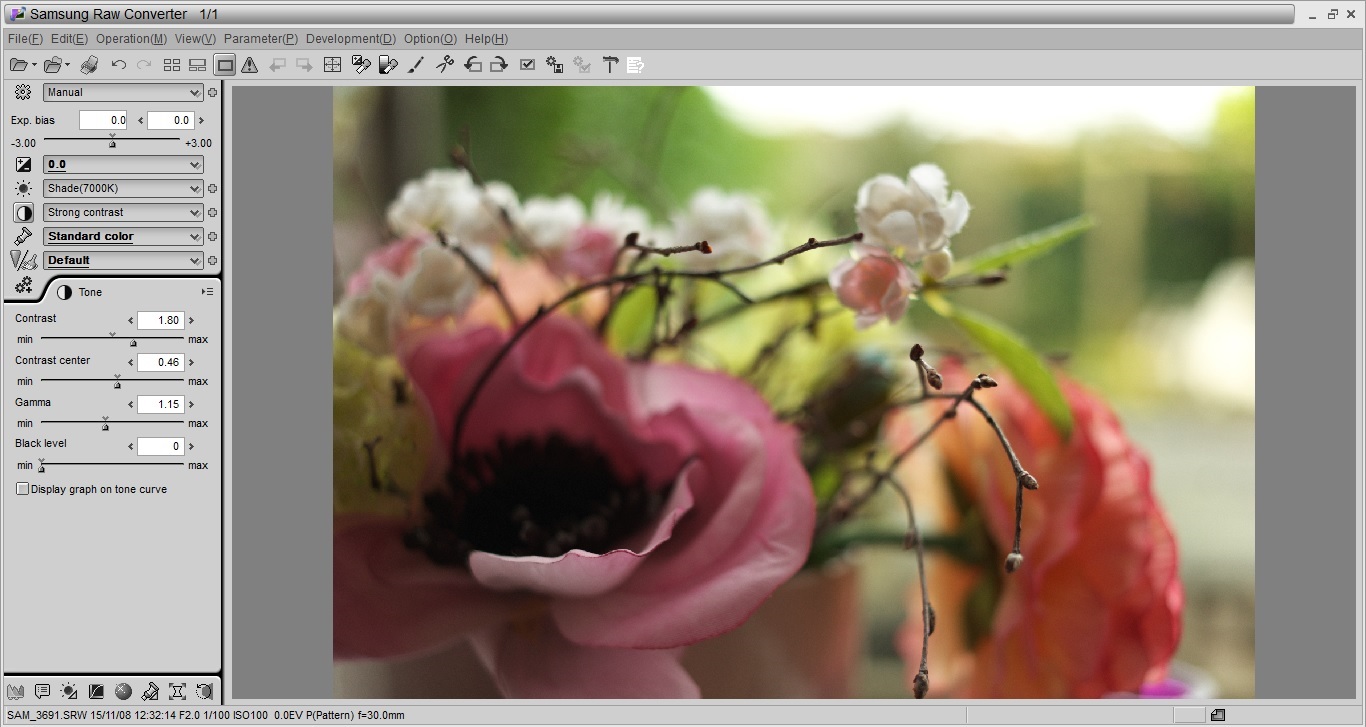
Task: Open the Development menu
Action: pos(350,39)
